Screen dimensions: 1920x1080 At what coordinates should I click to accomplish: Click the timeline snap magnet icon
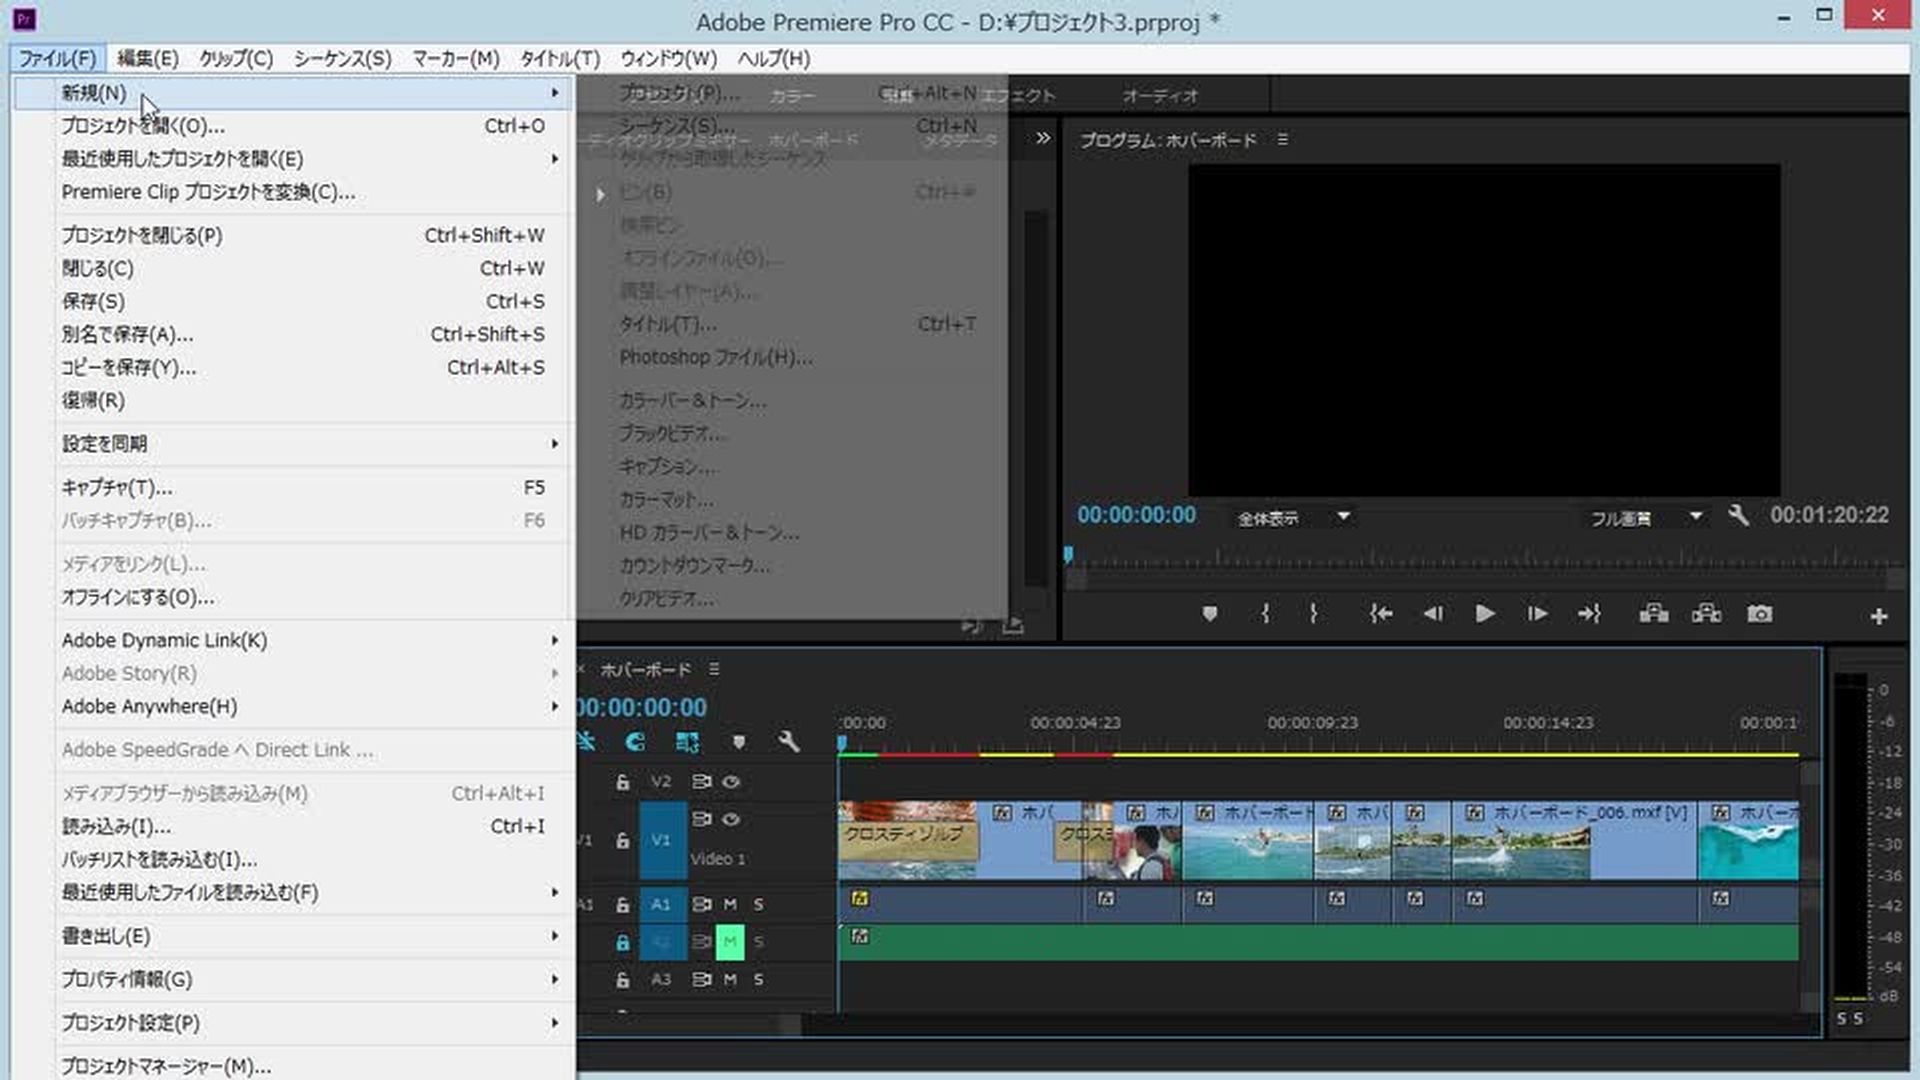[634, 742]
